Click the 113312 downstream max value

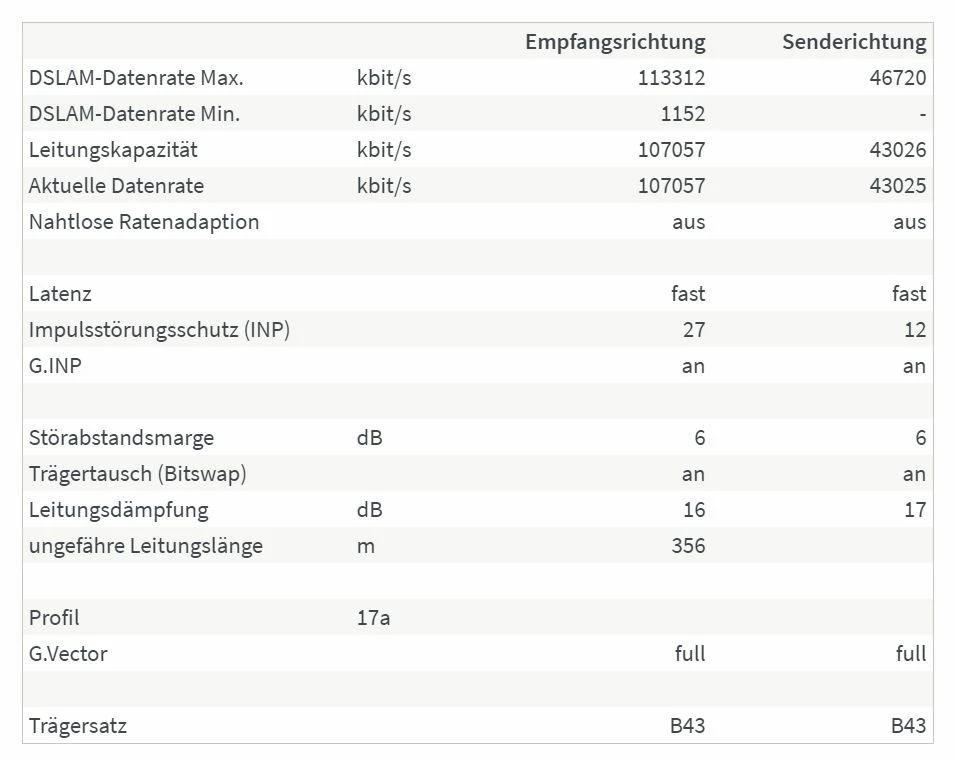point(671,78)
